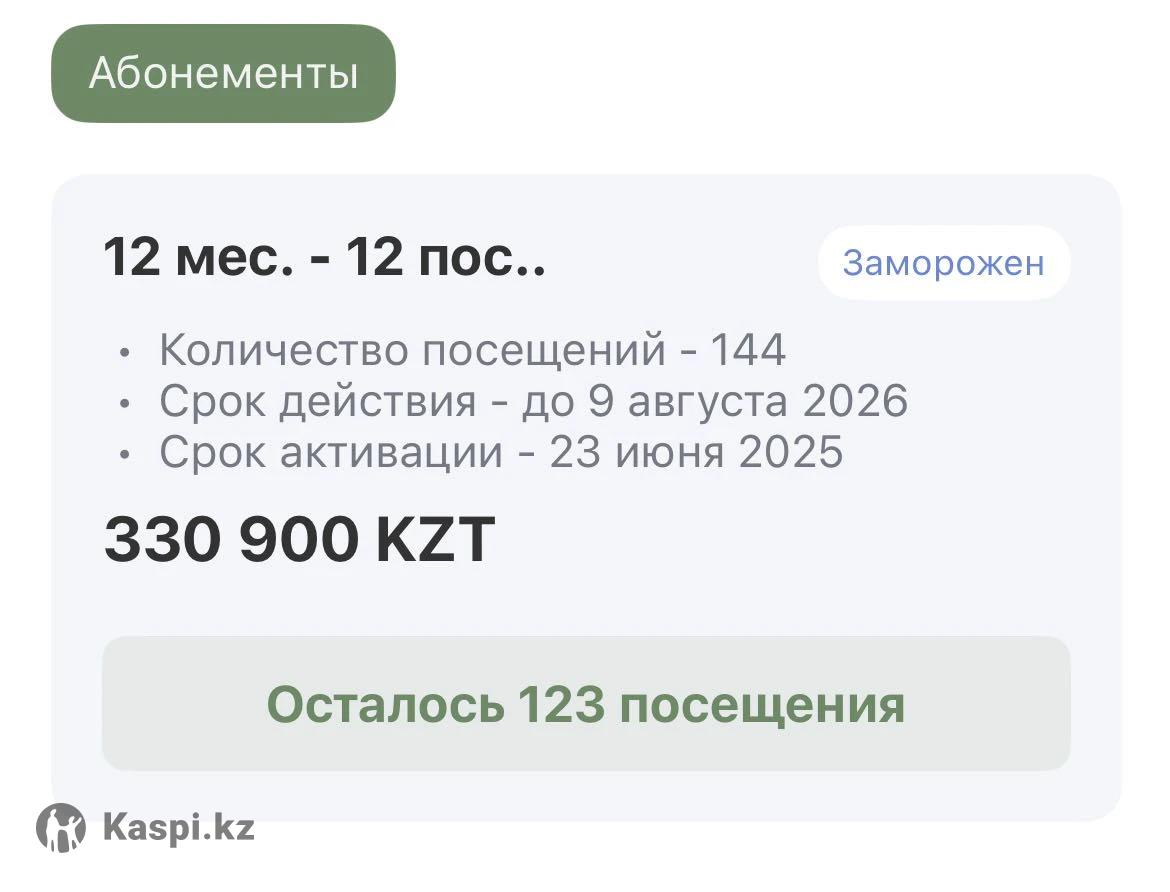The image size is (1170, 892).
Task: Click the Kaspi.kz text link
Action: (x=179, y=828)
